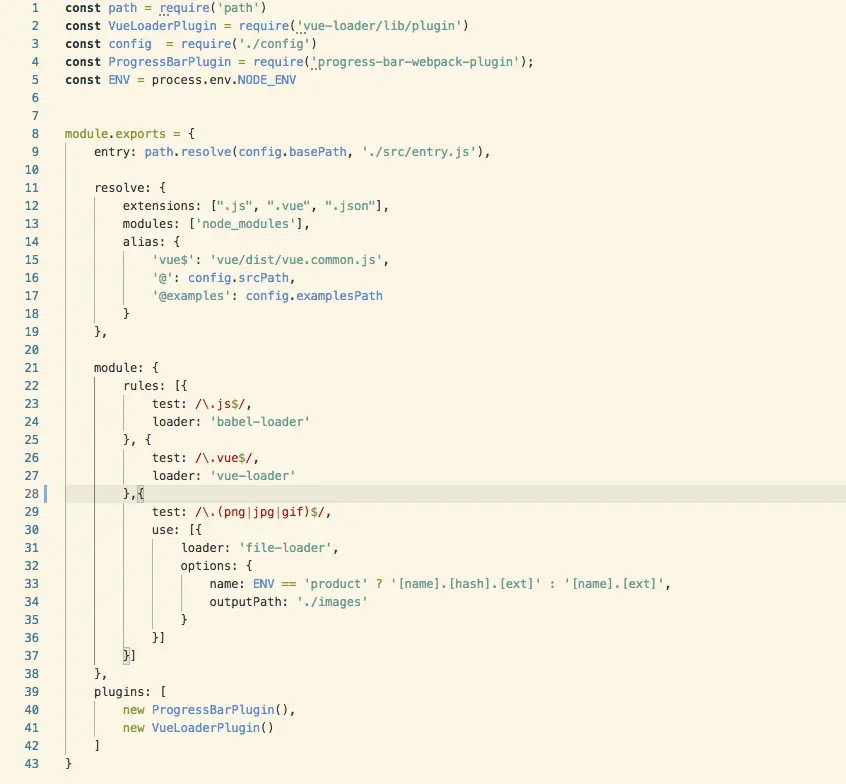
Task: Click '@examples' string on line 17
Action: point(192,296)
